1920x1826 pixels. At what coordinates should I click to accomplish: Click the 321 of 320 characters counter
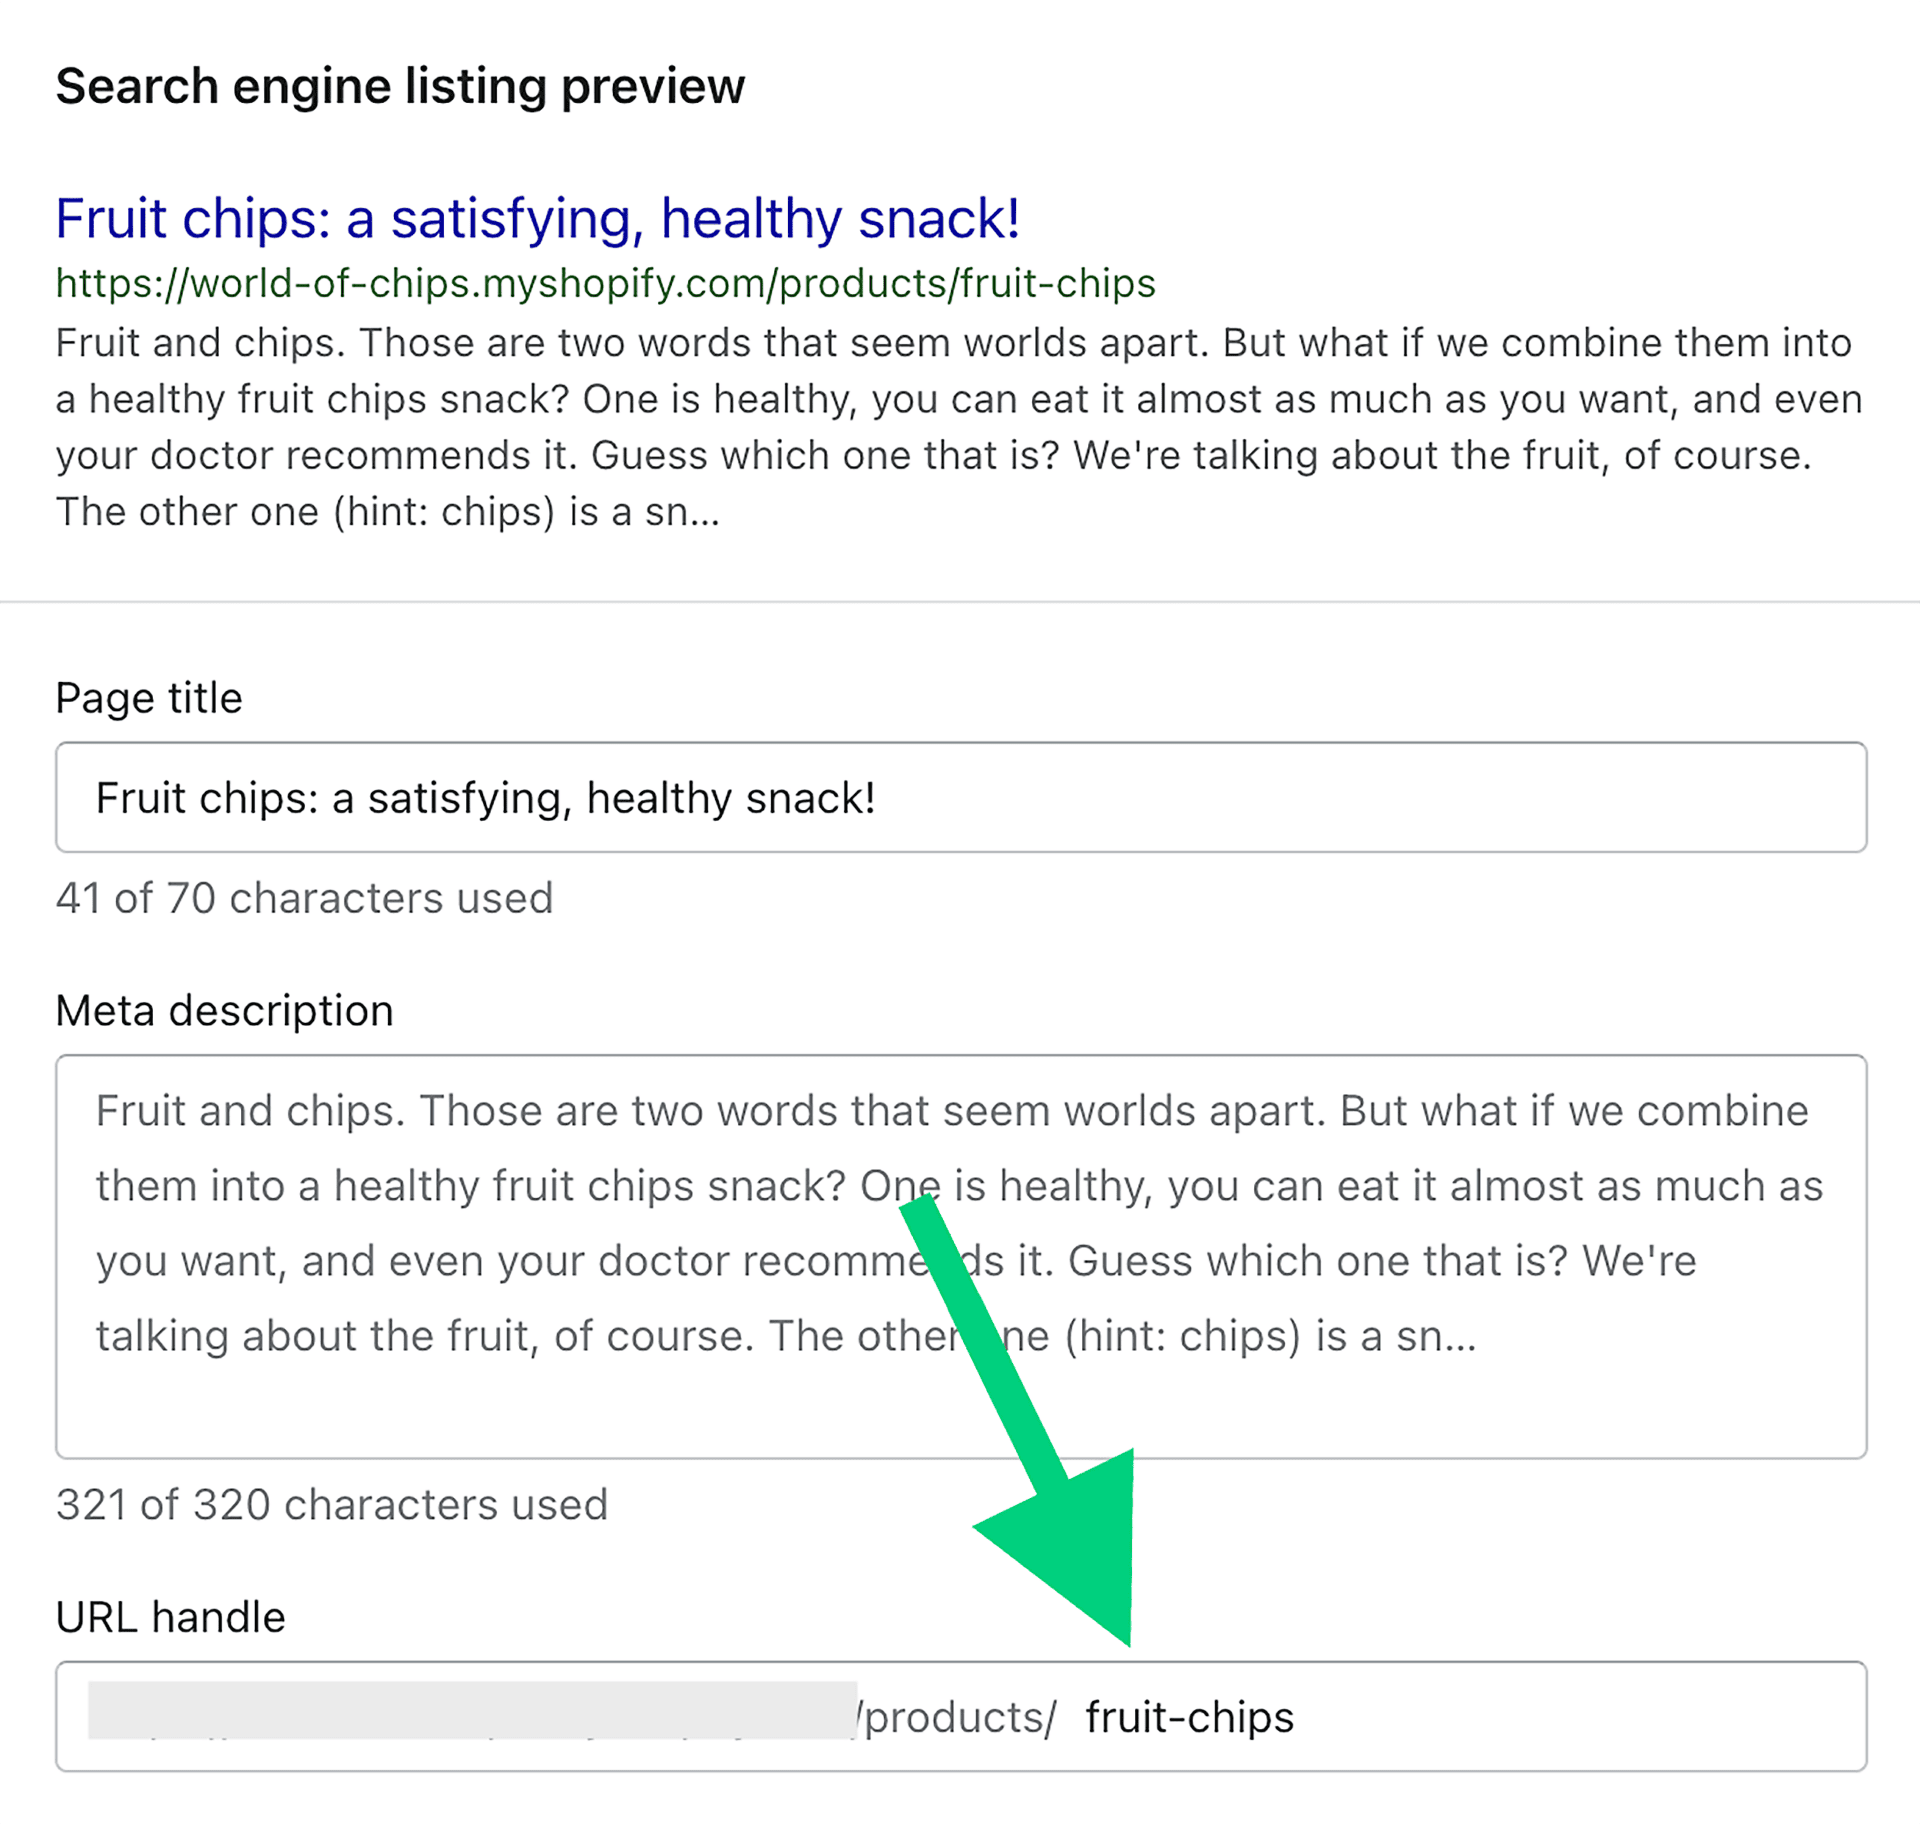[332, 1503]
